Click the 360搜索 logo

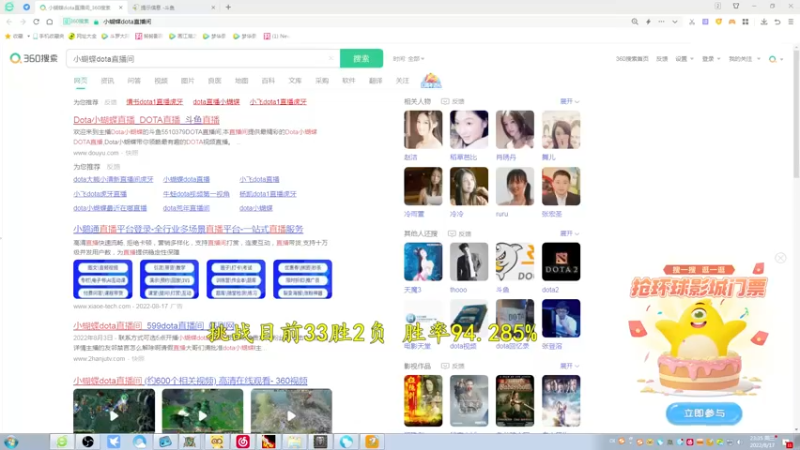(x=34, y=58)
